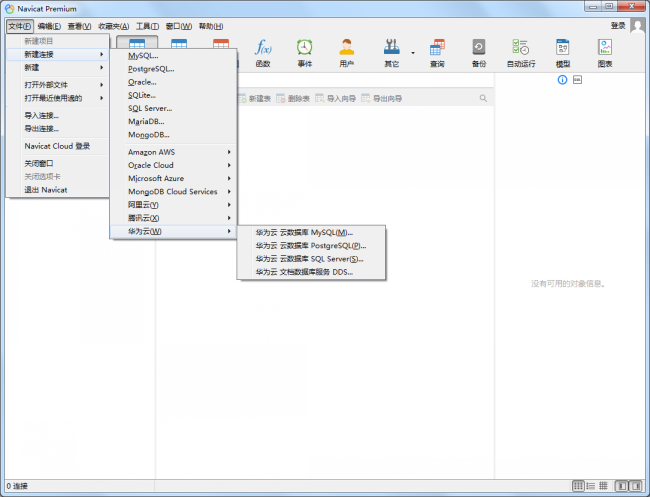
Task: Select 华为云 云数据库 SQL Server(S)...
Action: (x=311, y=259)
